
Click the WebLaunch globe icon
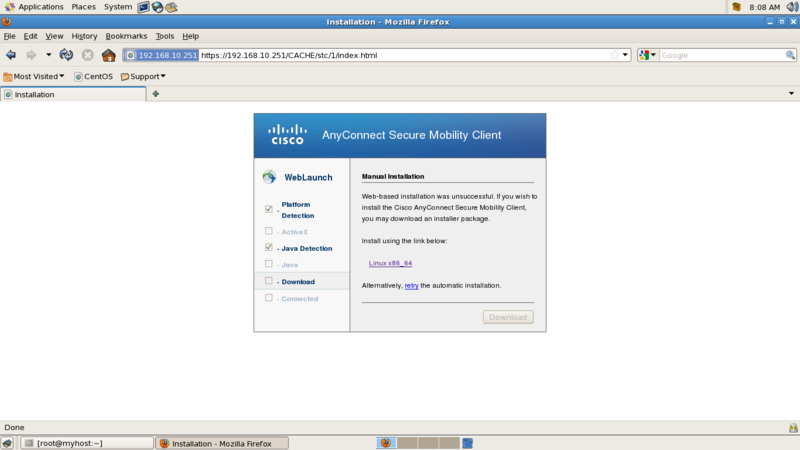269,177
